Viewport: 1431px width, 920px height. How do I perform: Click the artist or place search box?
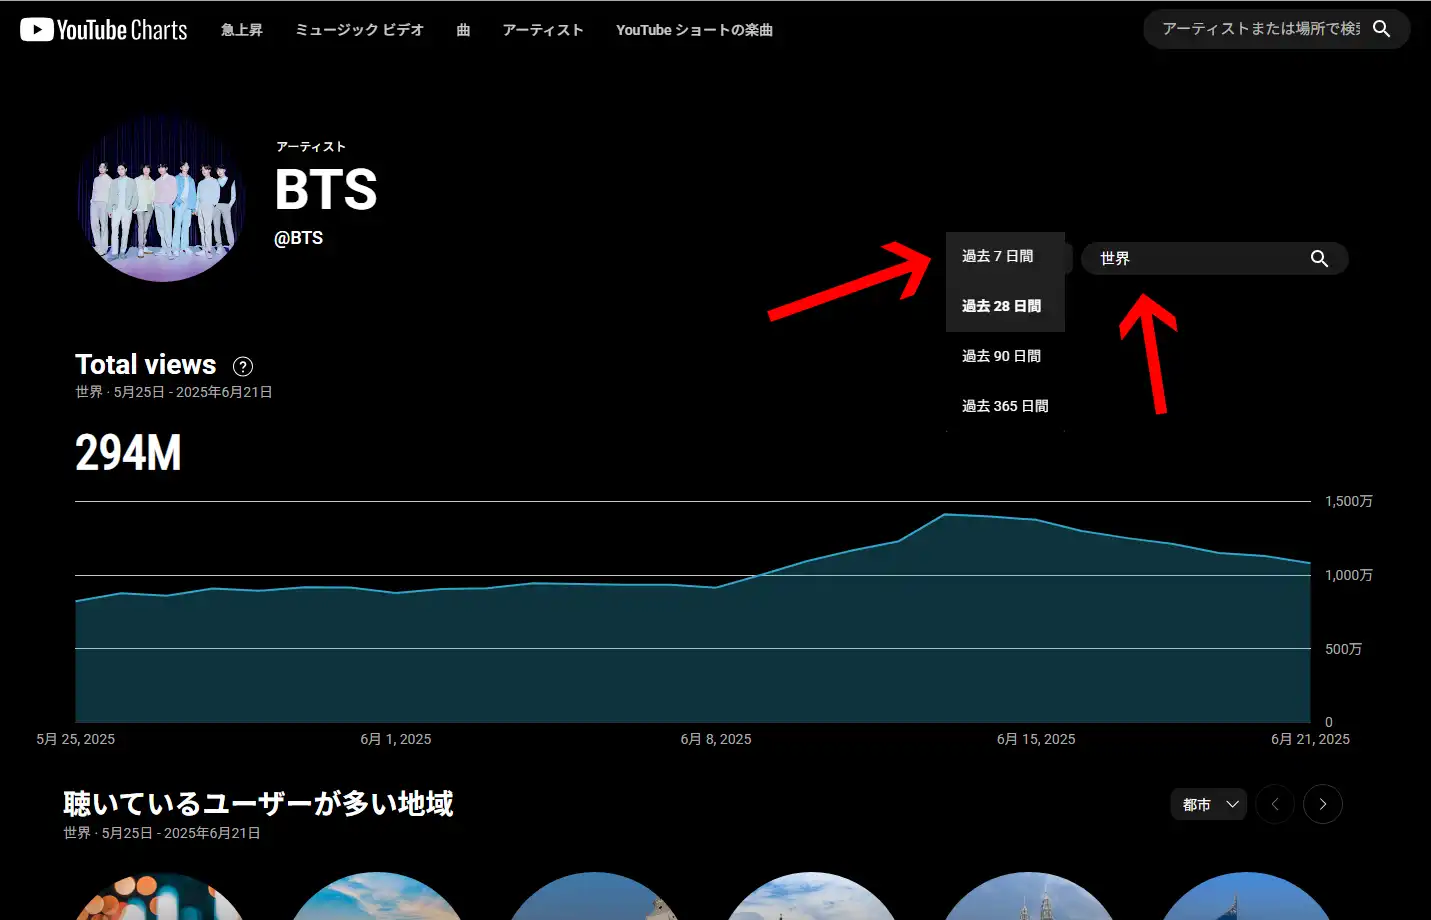coord(1260,29)
